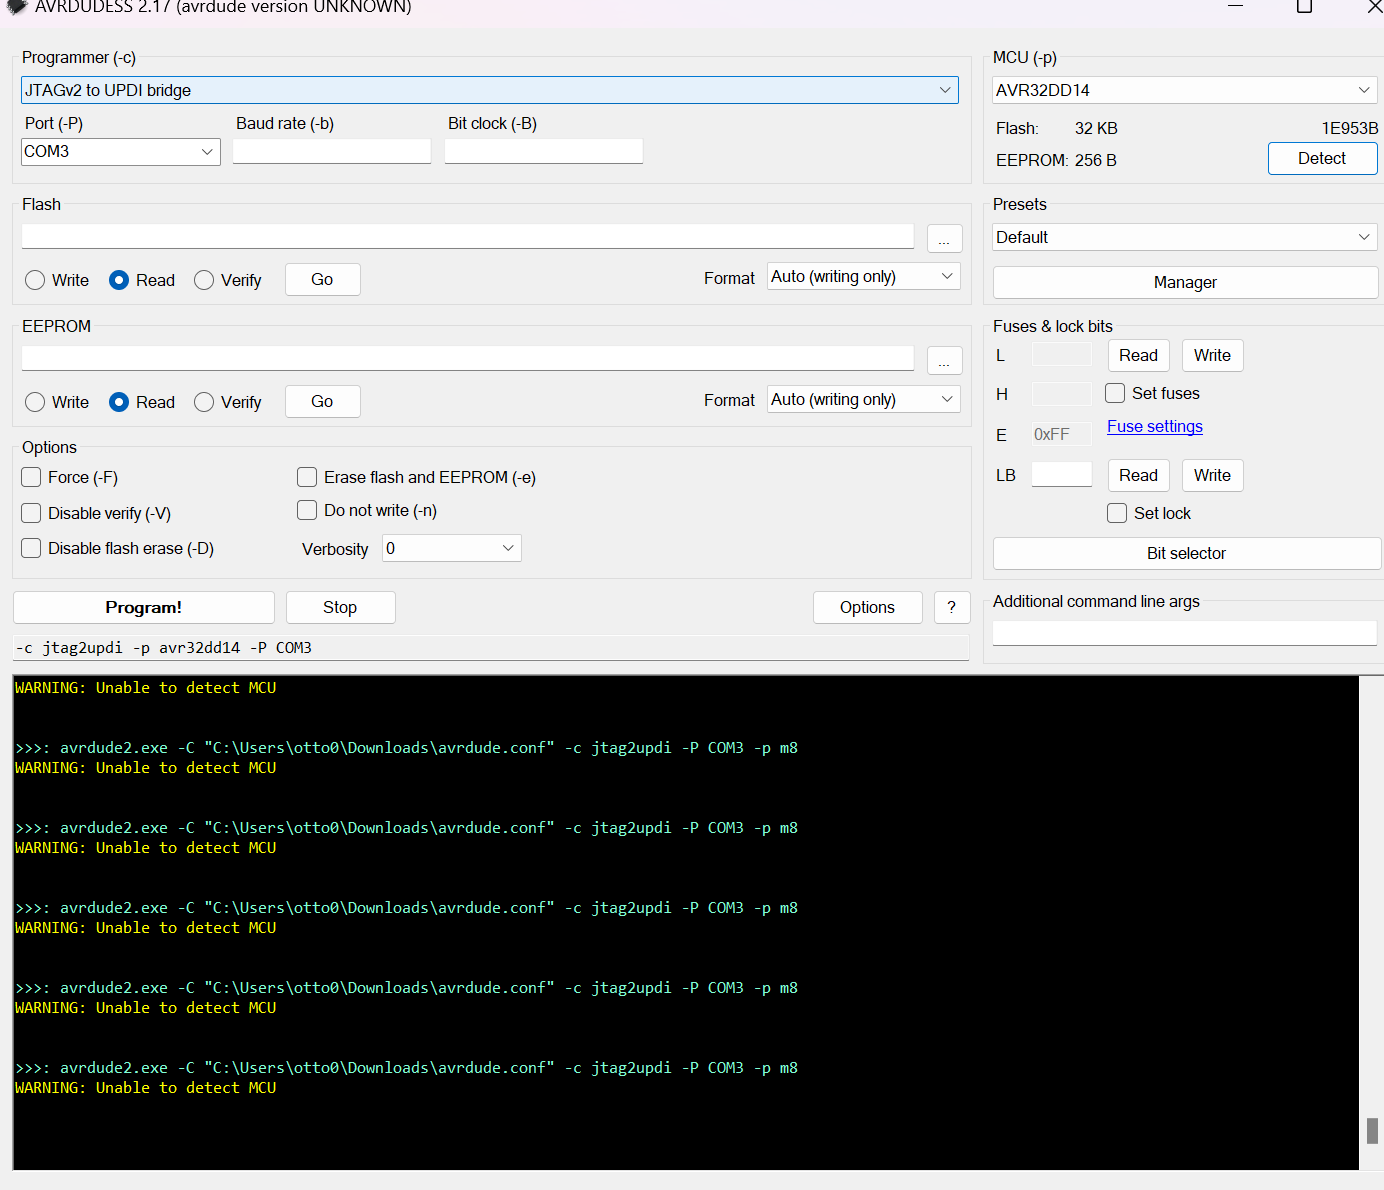Click the EEPROM file path field
Viewport: 1384px width, 1190px height.
coord(468,358)
